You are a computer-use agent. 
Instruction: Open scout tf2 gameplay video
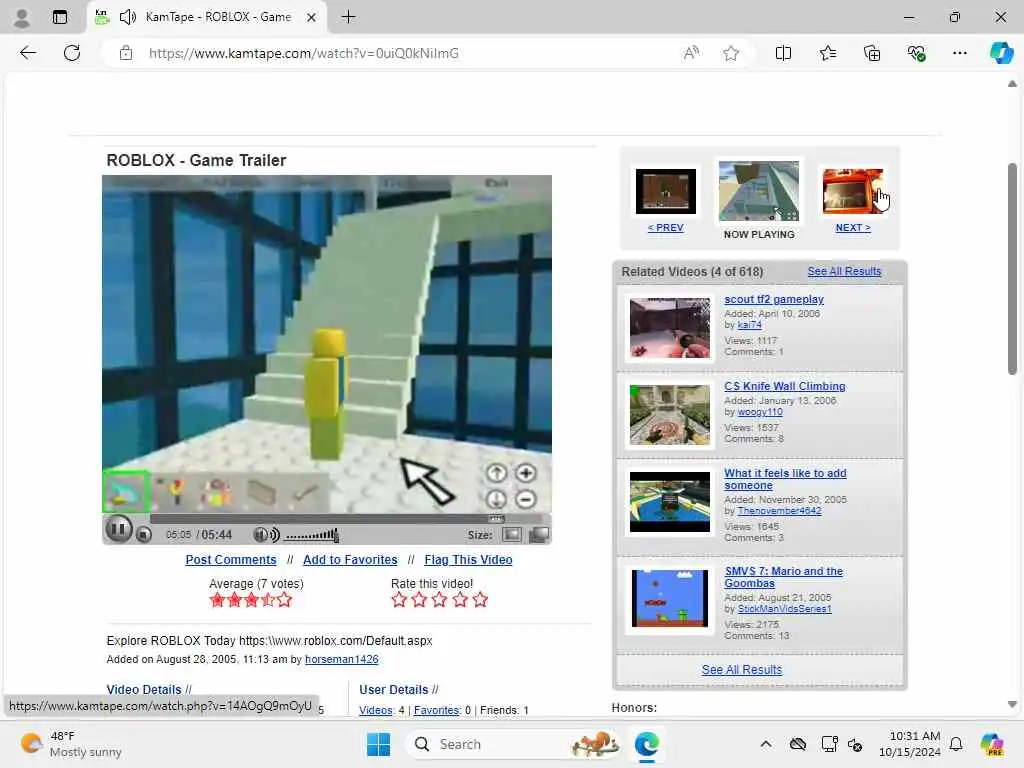pos(774,299)
